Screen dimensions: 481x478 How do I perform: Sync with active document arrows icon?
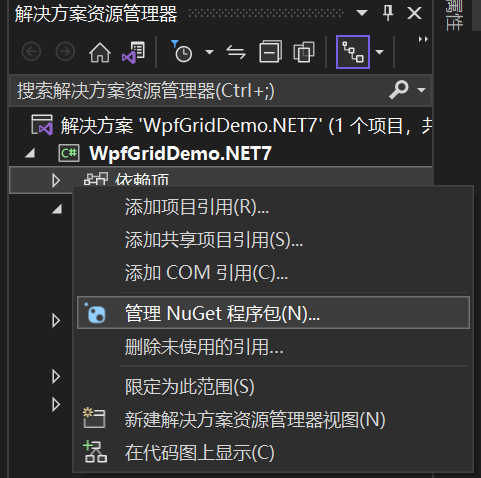(236, 52)
